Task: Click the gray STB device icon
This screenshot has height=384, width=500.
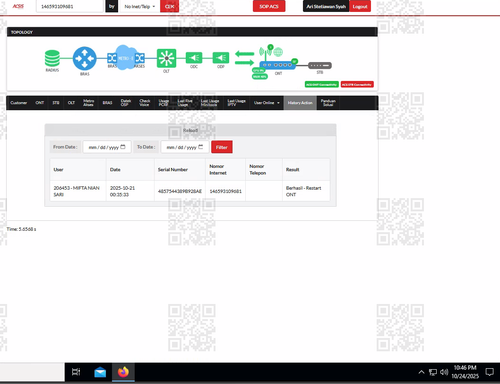Action: point(320,65)
